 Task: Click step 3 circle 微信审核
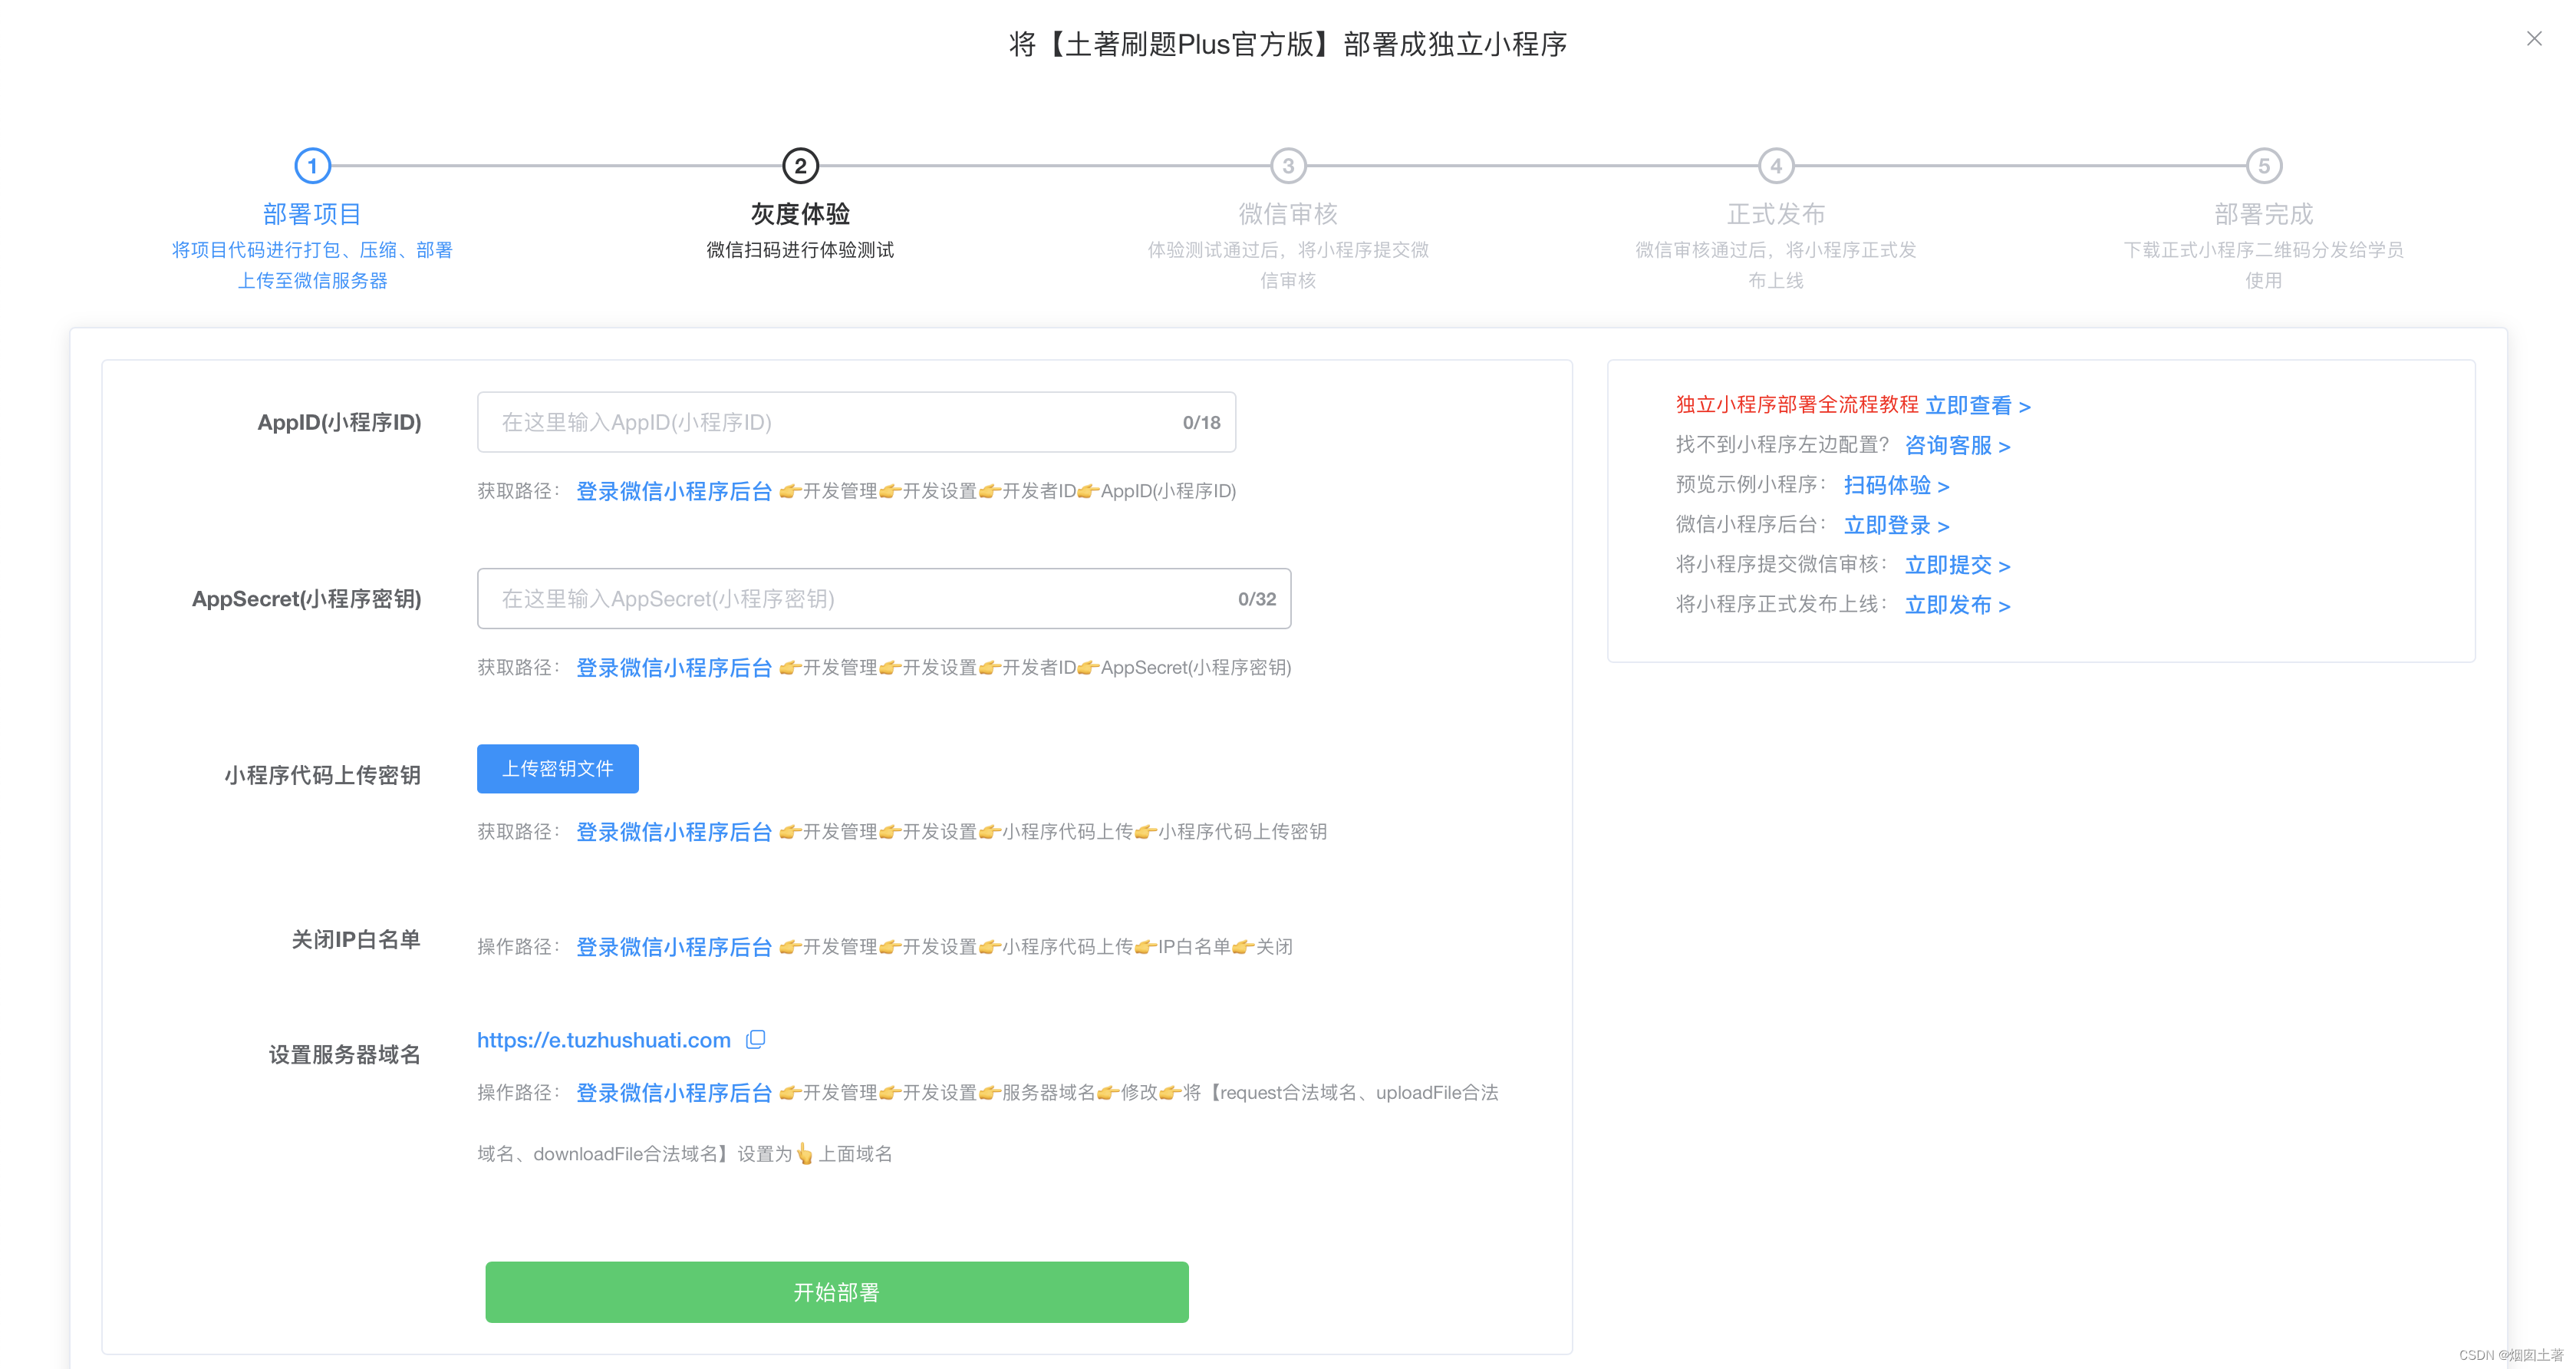point(1288,166)
